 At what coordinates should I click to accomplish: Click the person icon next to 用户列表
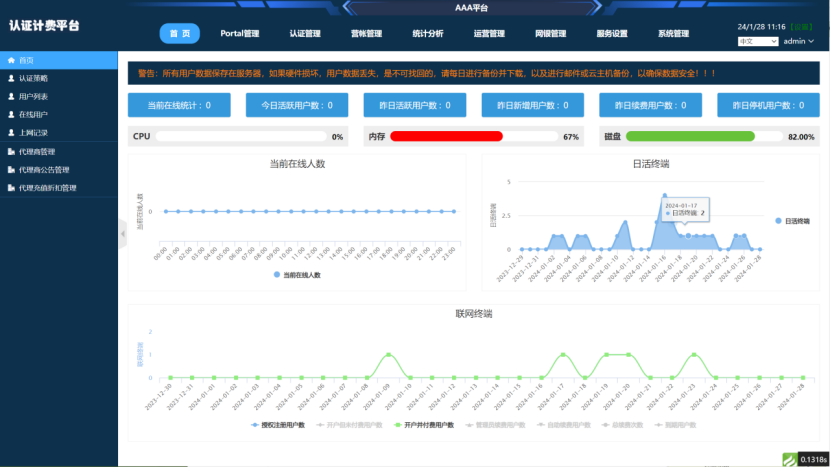point(11,96)
